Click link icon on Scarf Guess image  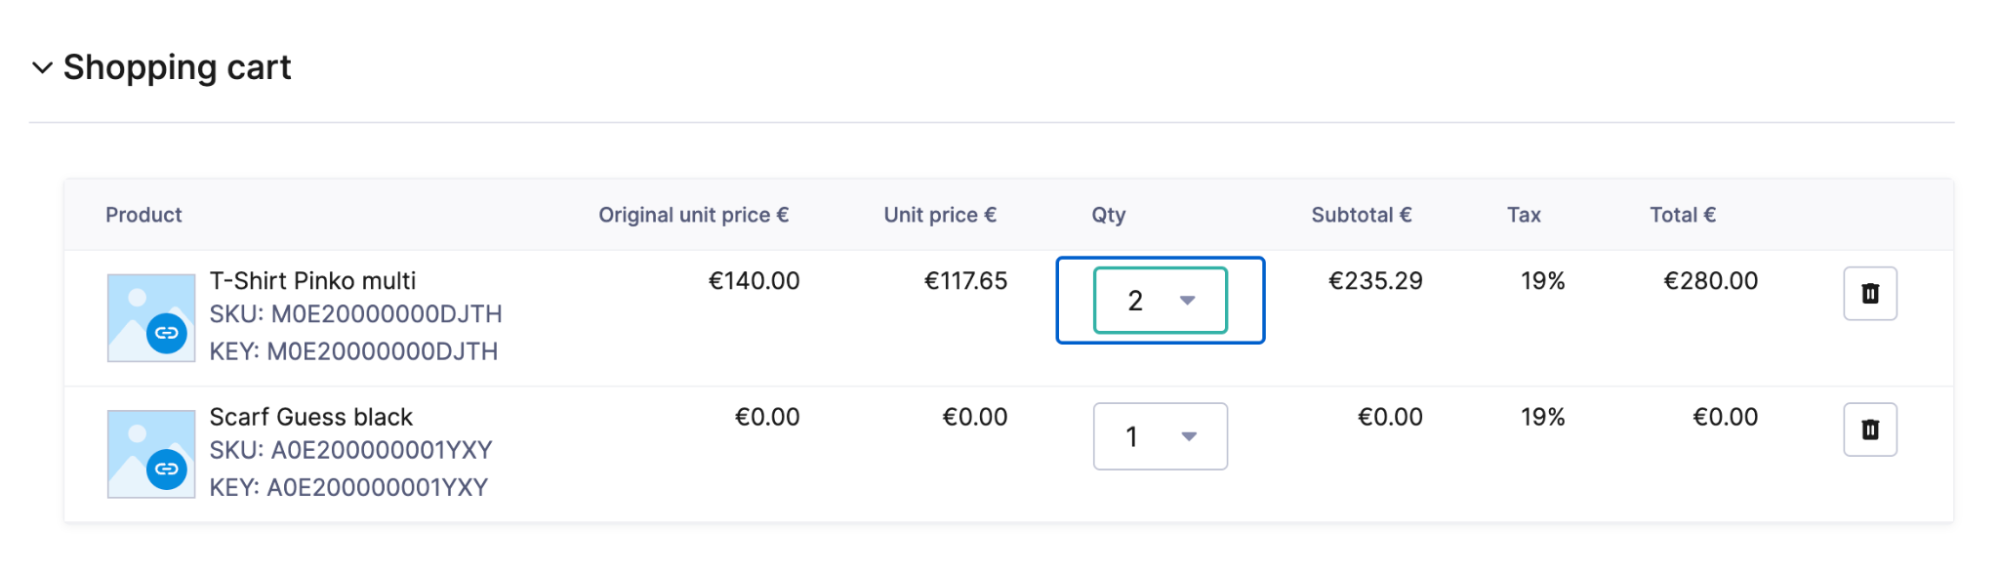tap(167, 469)
